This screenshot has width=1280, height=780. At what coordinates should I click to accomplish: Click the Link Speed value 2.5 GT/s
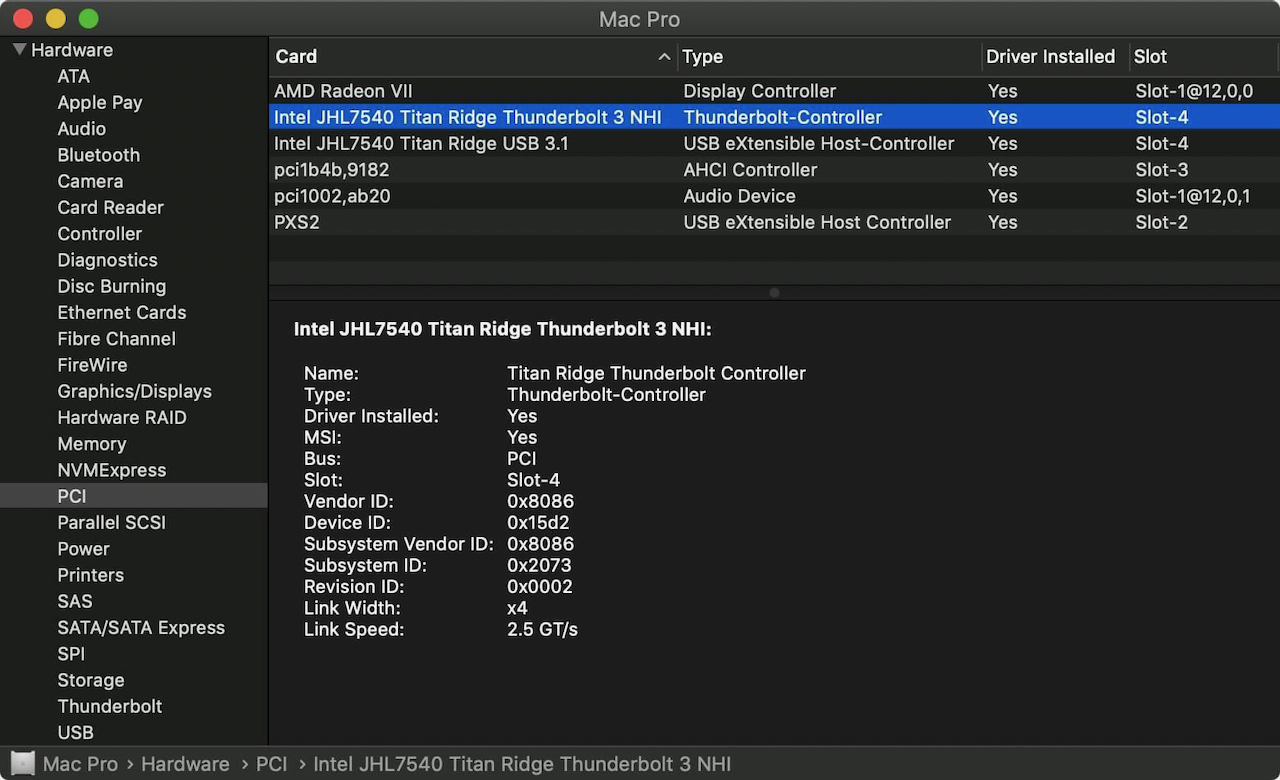point(542,630)
